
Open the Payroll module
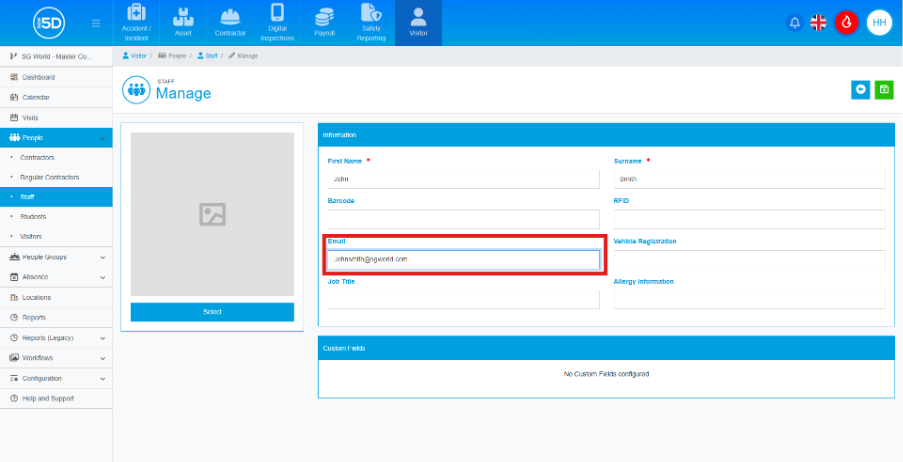tap(324, 23)
